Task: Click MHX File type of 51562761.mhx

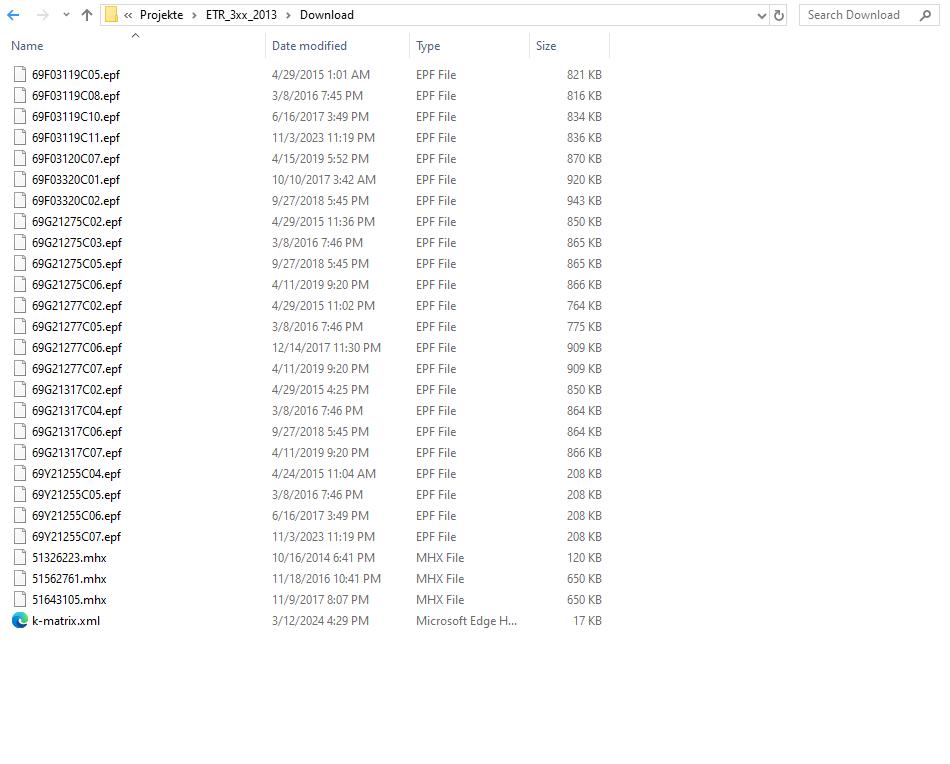Action: tap(440, 579)
